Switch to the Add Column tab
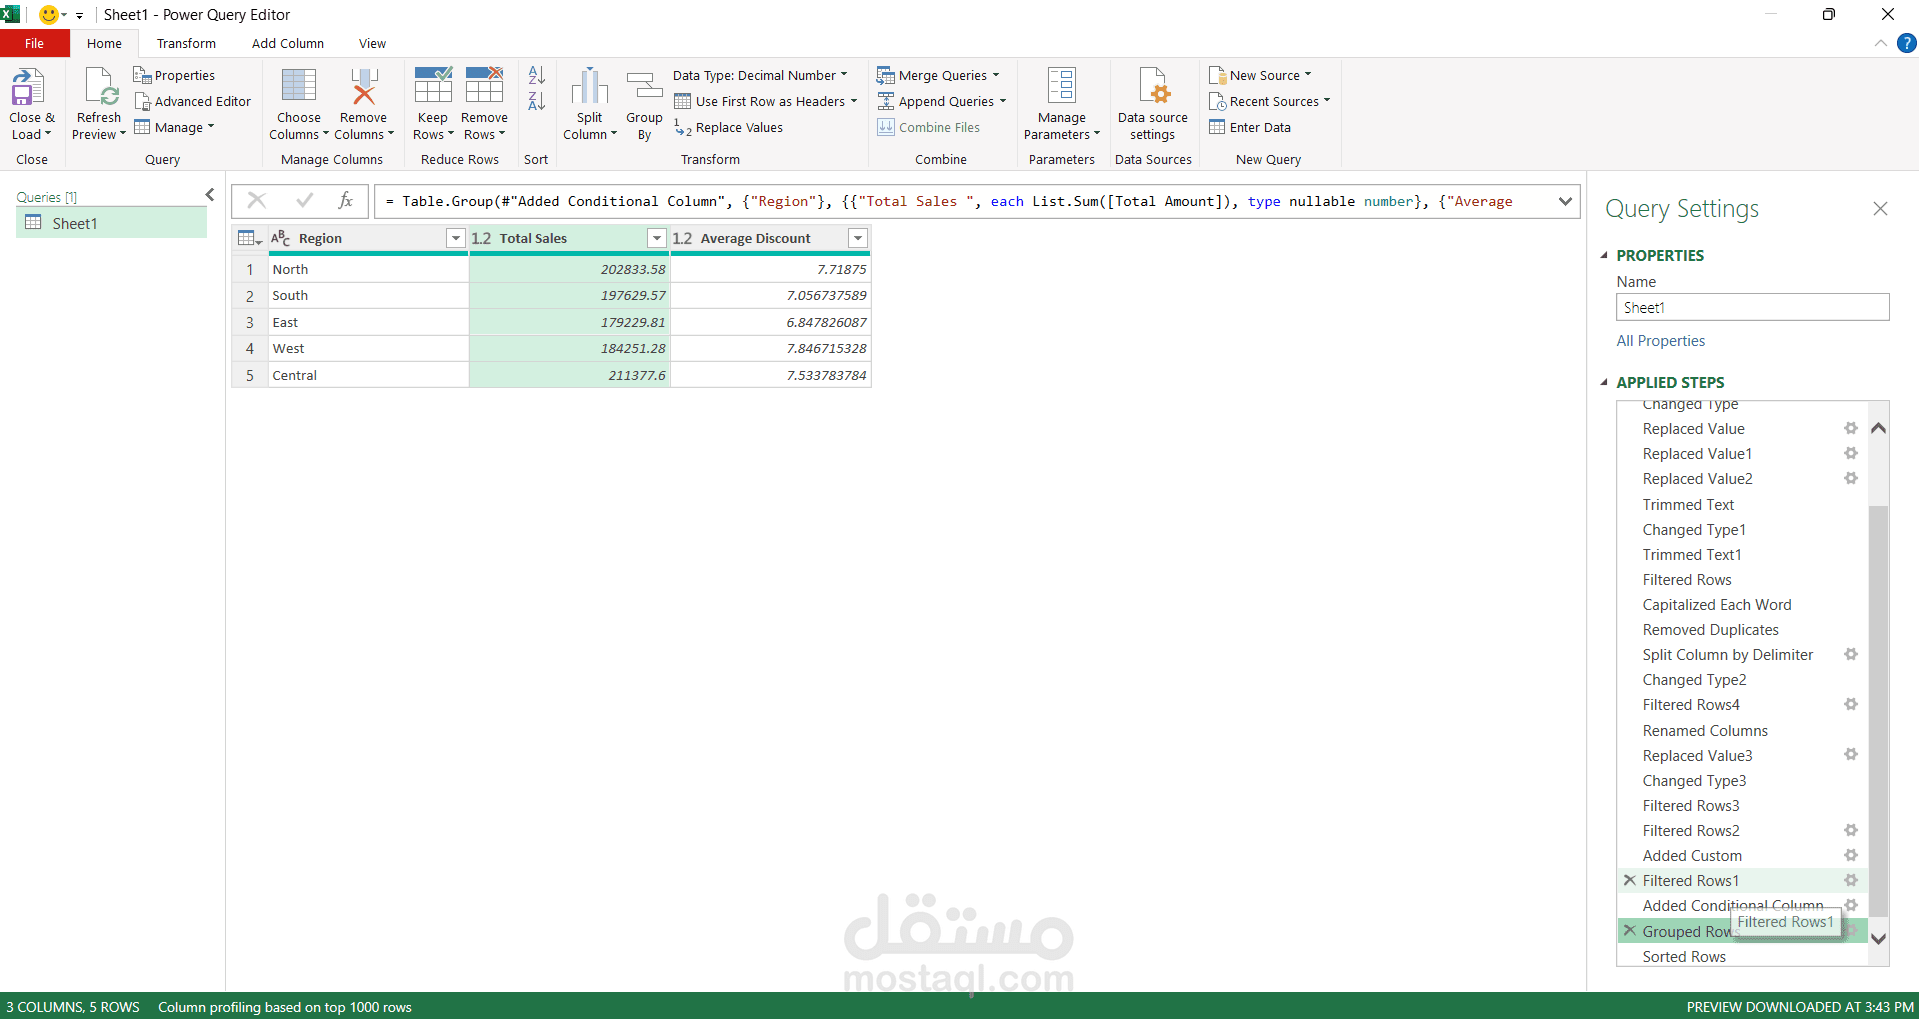The image size is (1919, 1019). [x=288, y=43]
